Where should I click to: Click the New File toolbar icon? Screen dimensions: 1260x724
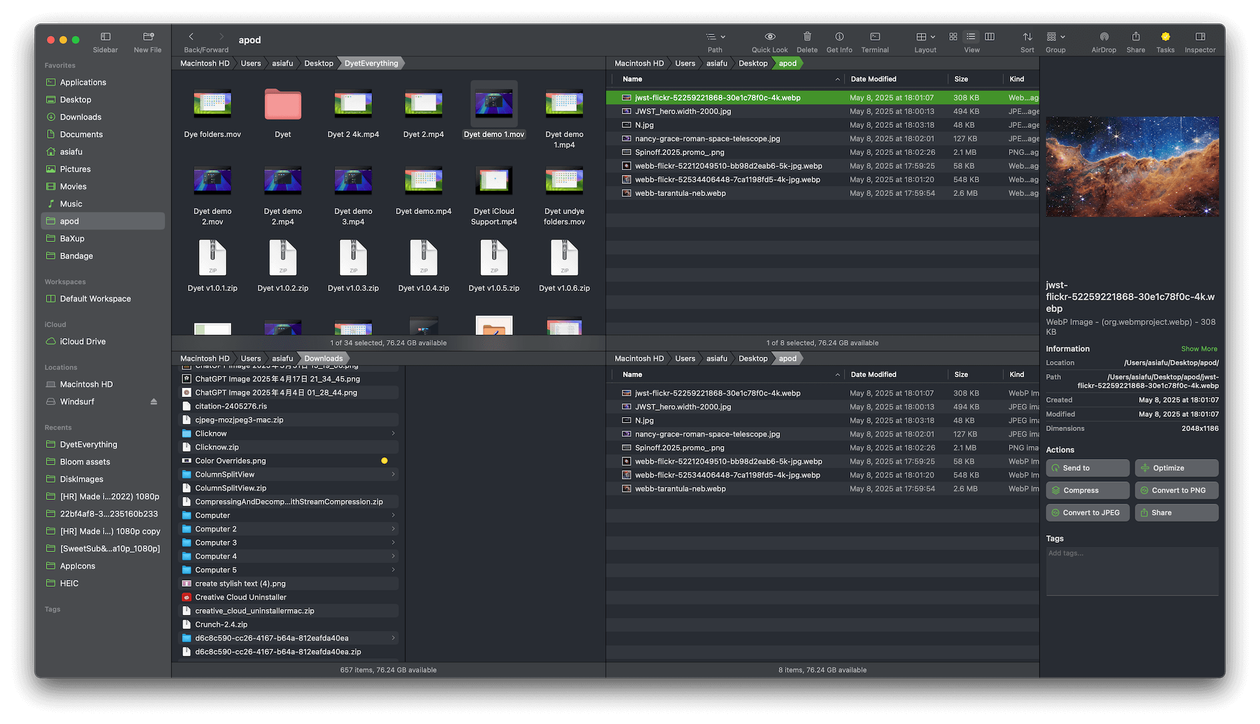[x=148, y=38]
